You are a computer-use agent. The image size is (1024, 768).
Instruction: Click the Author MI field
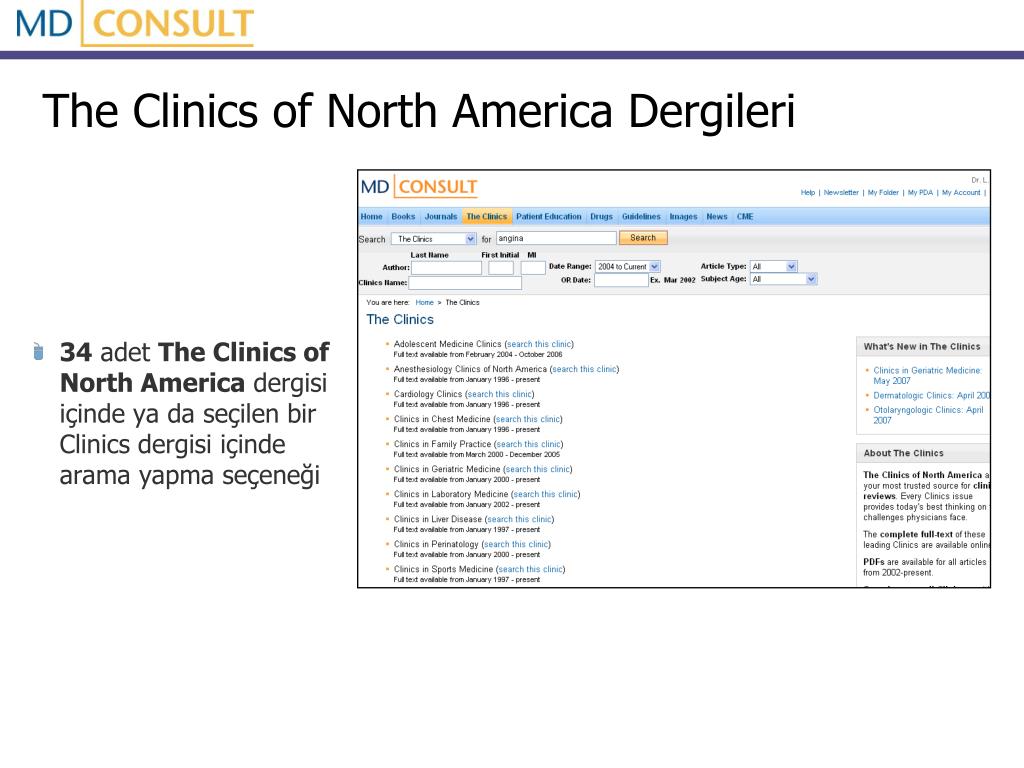(x=533, y=268)
